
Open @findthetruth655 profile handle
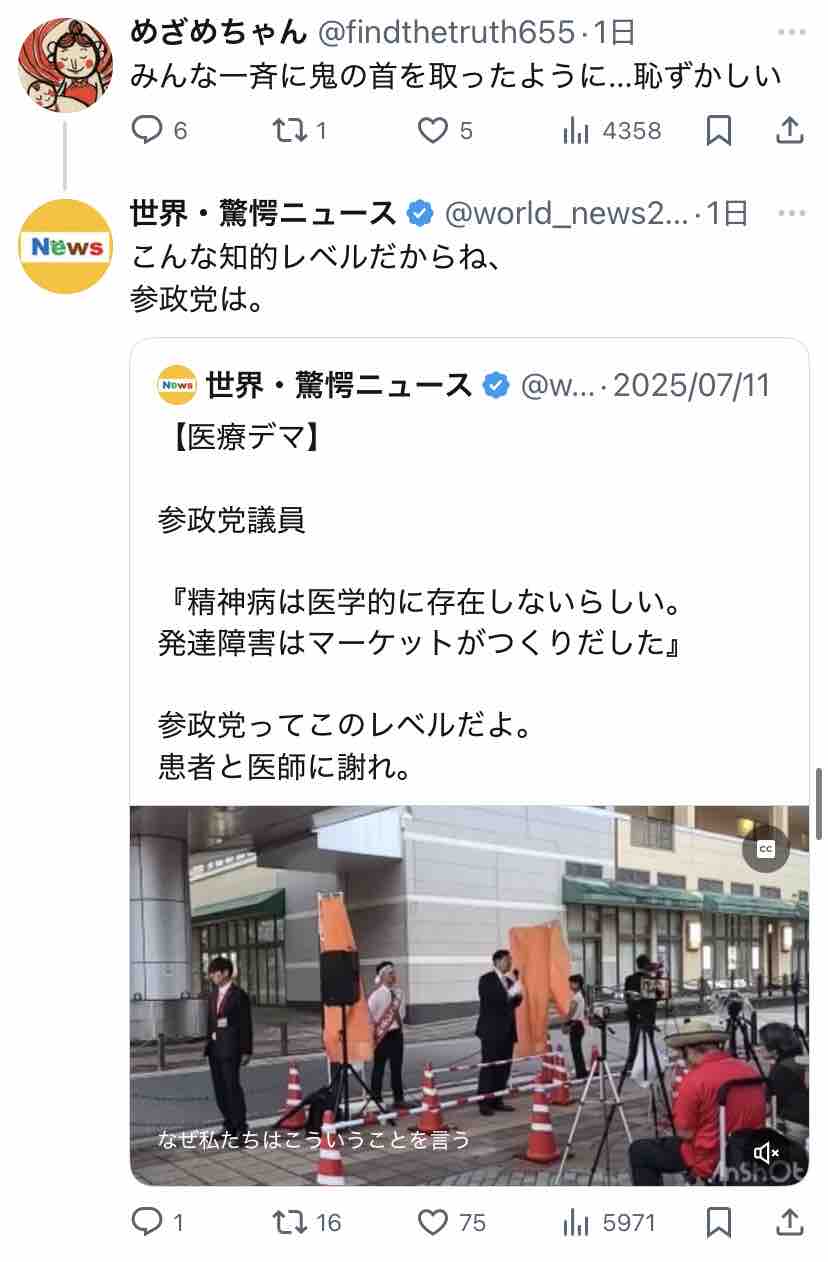[447, 33]
